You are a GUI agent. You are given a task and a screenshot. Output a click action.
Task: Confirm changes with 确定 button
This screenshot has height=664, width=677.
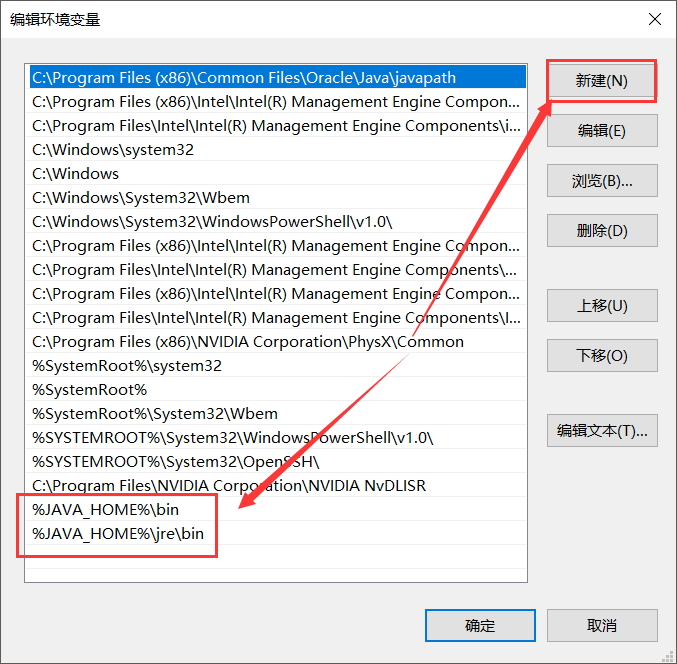click(x=480, y=625)
